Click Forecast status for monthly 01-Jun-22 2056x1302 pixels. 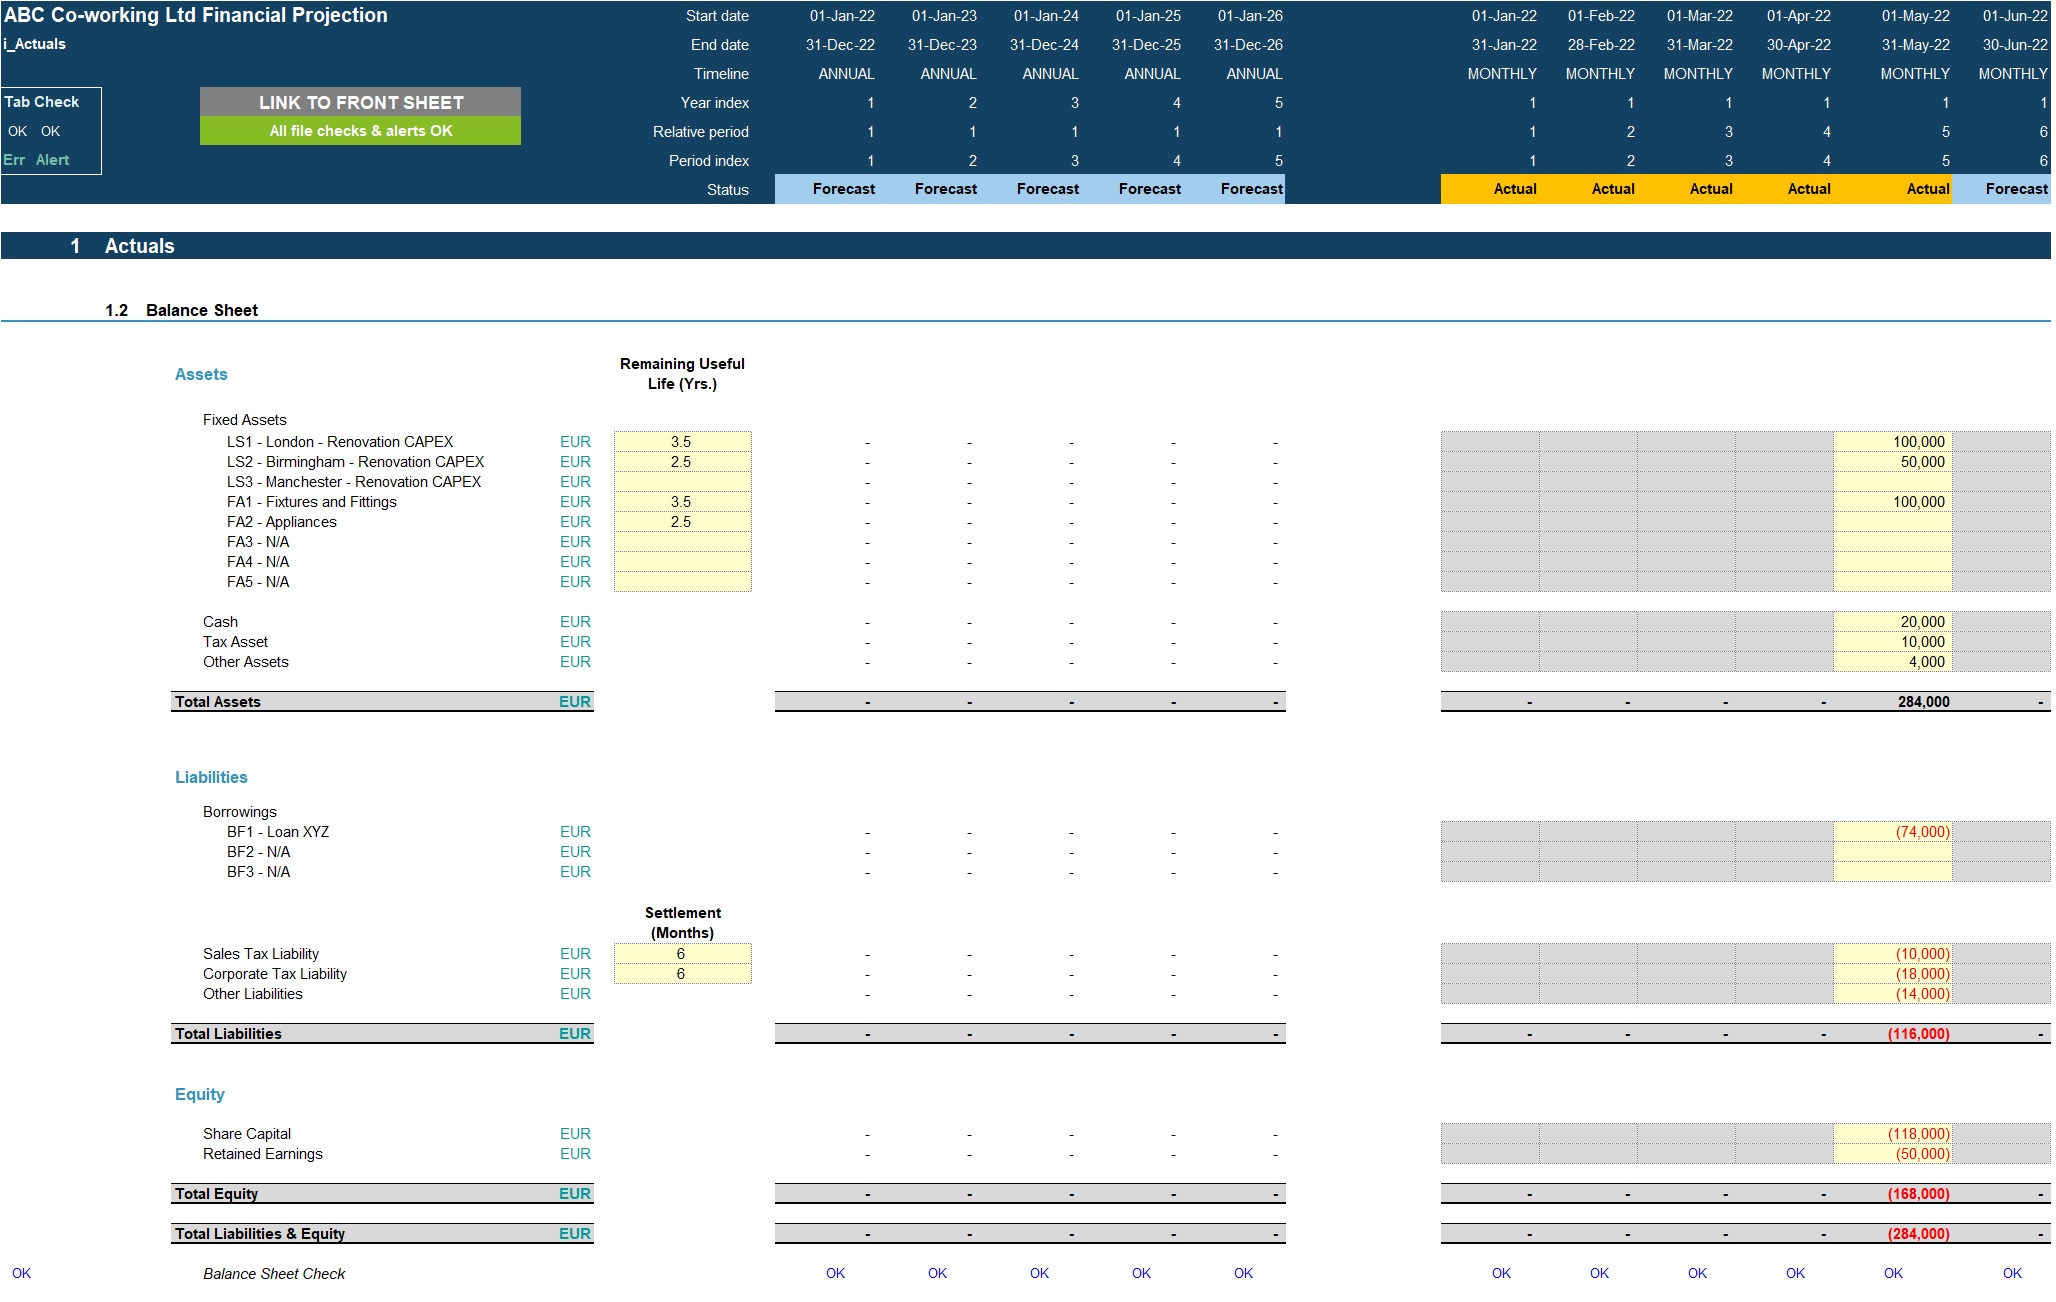pyautogui.click(x=2001, y=189)
